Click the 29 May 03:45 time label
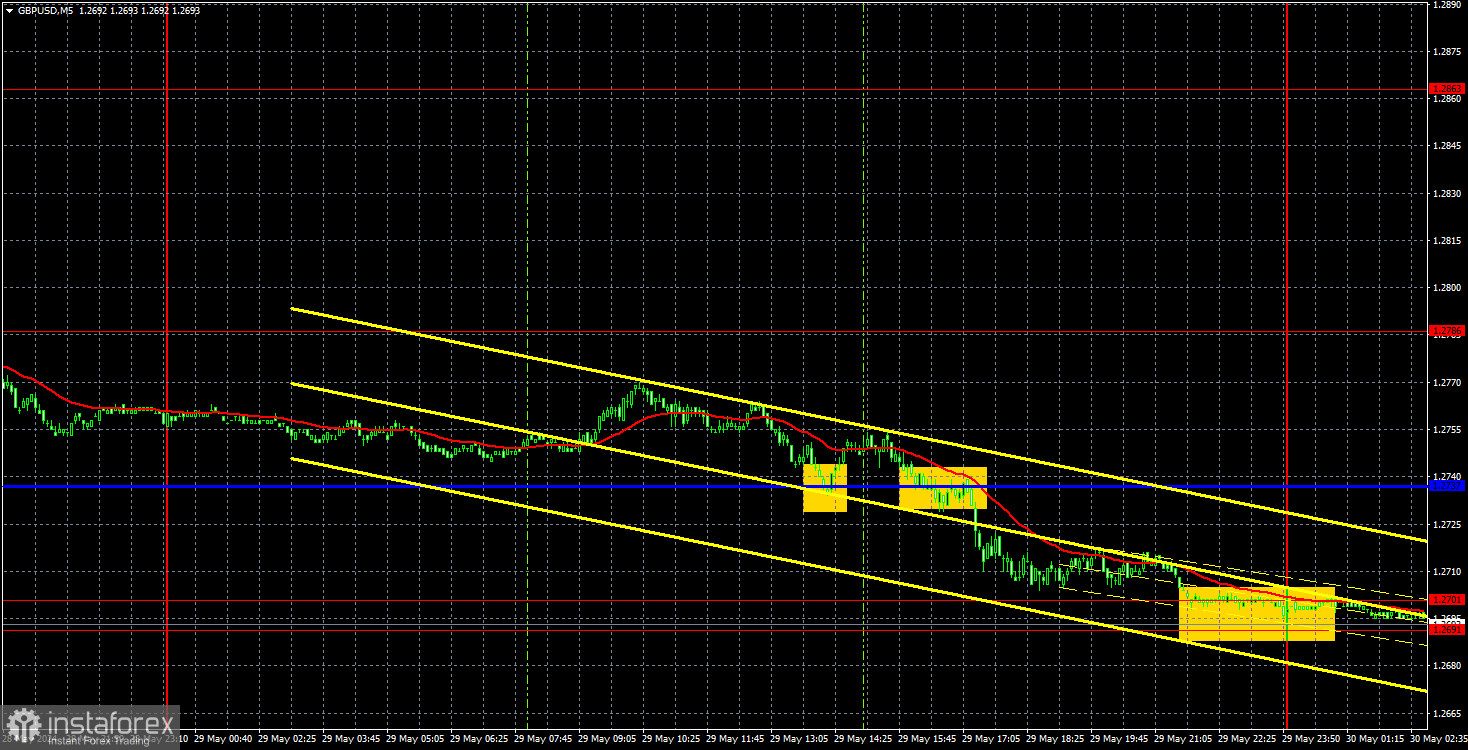 (352, 740)
